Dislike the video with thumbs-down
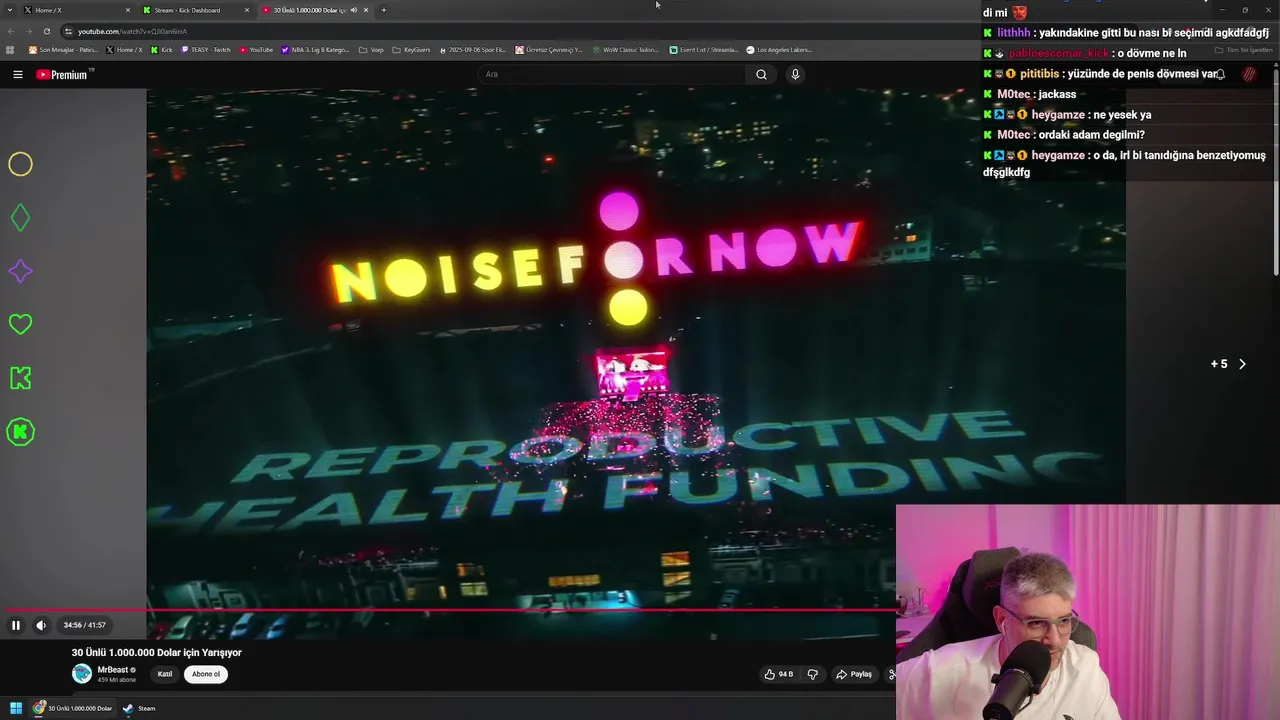 812,674
